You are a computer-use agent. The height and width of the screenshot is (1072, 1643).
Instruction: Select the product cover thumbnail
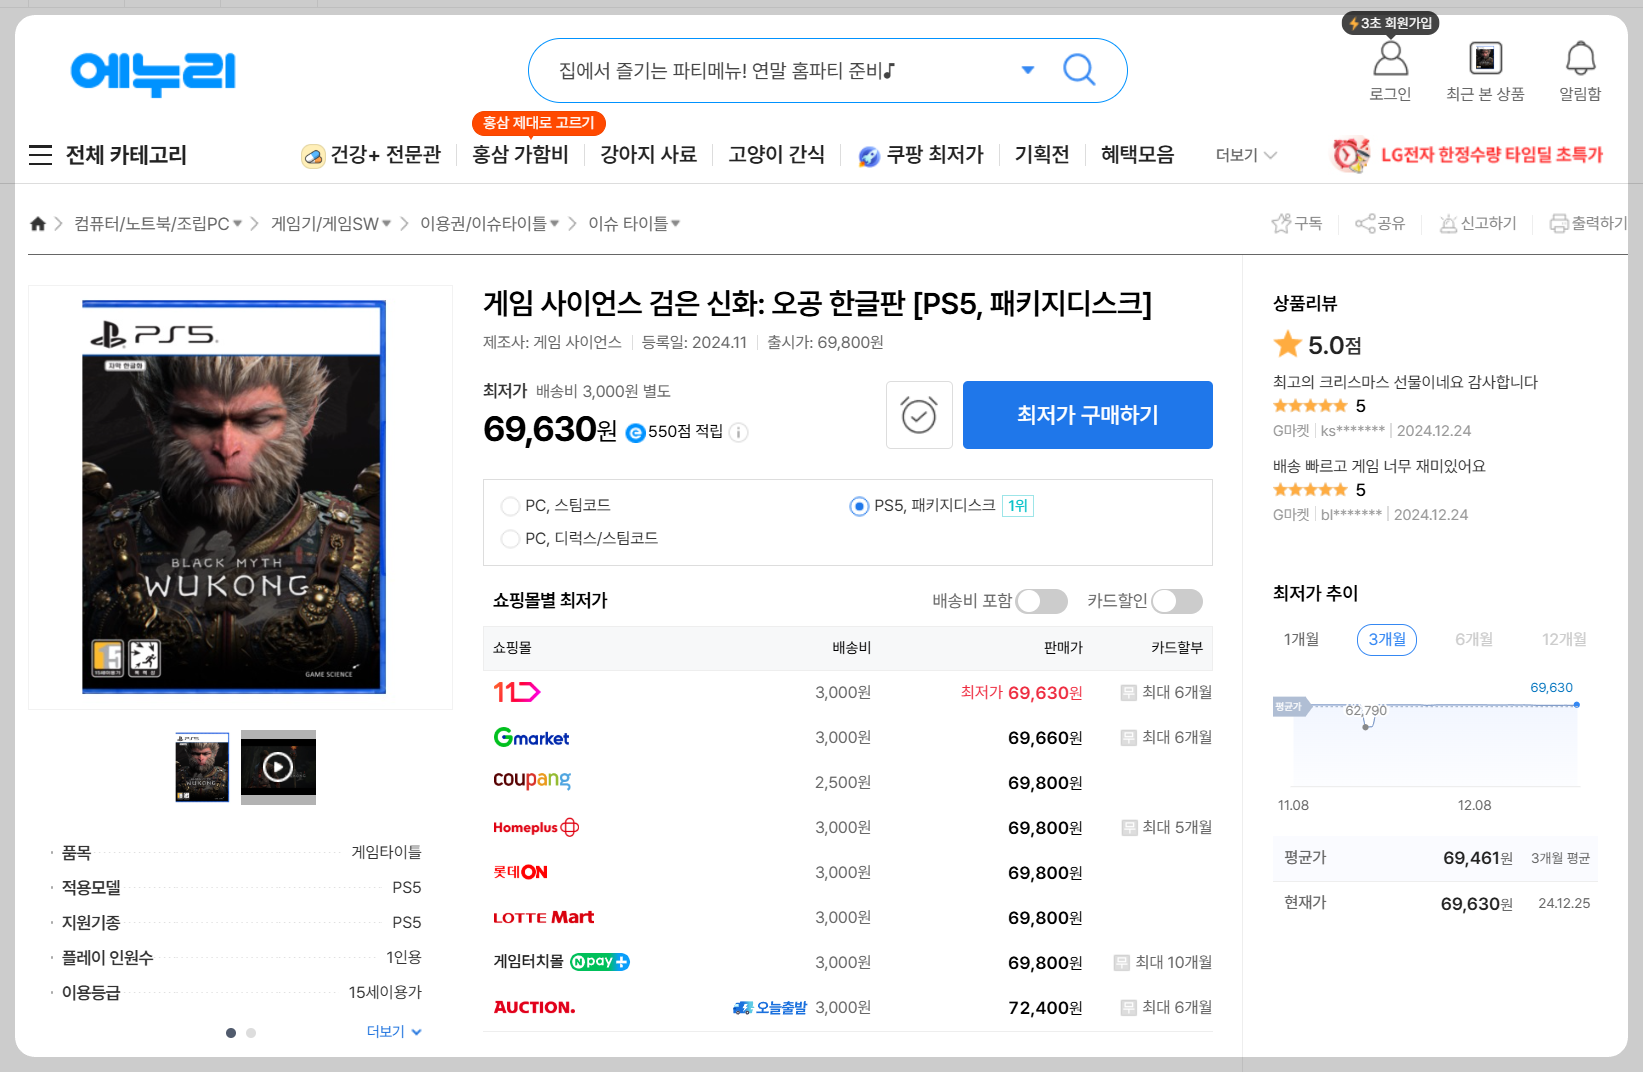(x=202, y=767)
